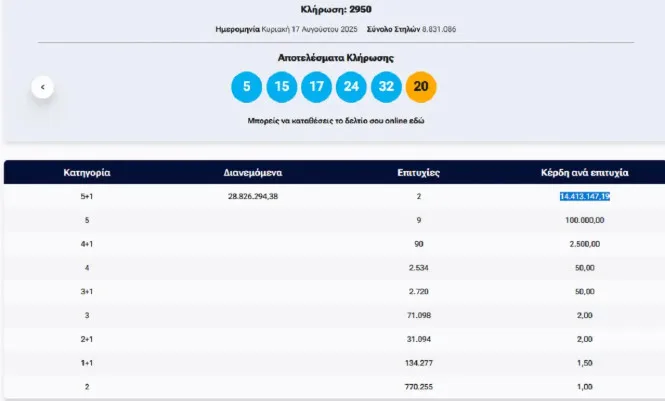The height and width of the screenshot is (401, 665).
Task: Click the winners count 2 in the 5+1 row
Action: coord(419,196)
